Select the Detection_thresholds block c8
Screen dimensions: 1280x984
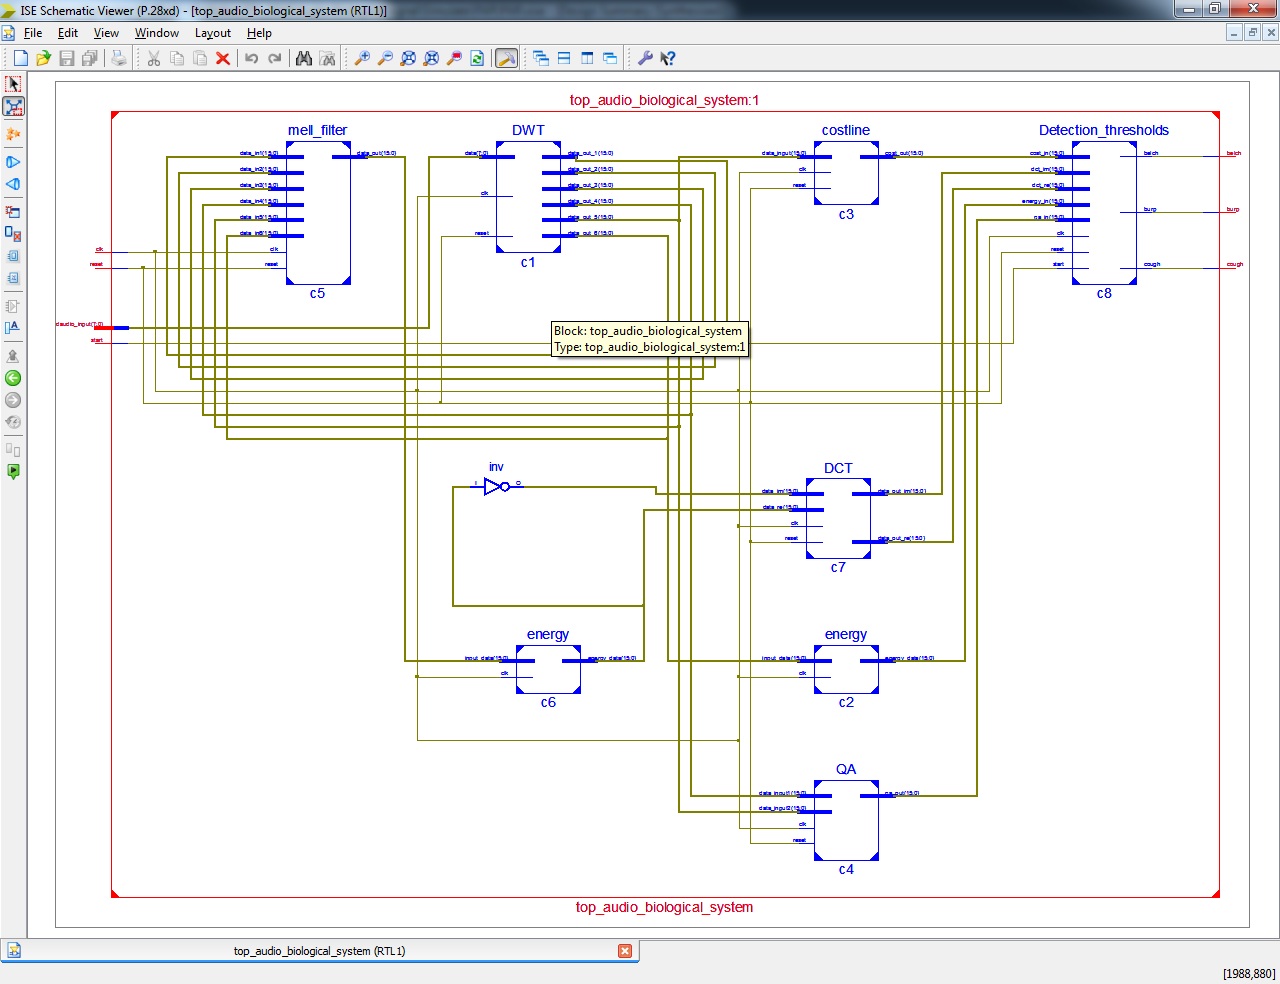pos(1104,213)
